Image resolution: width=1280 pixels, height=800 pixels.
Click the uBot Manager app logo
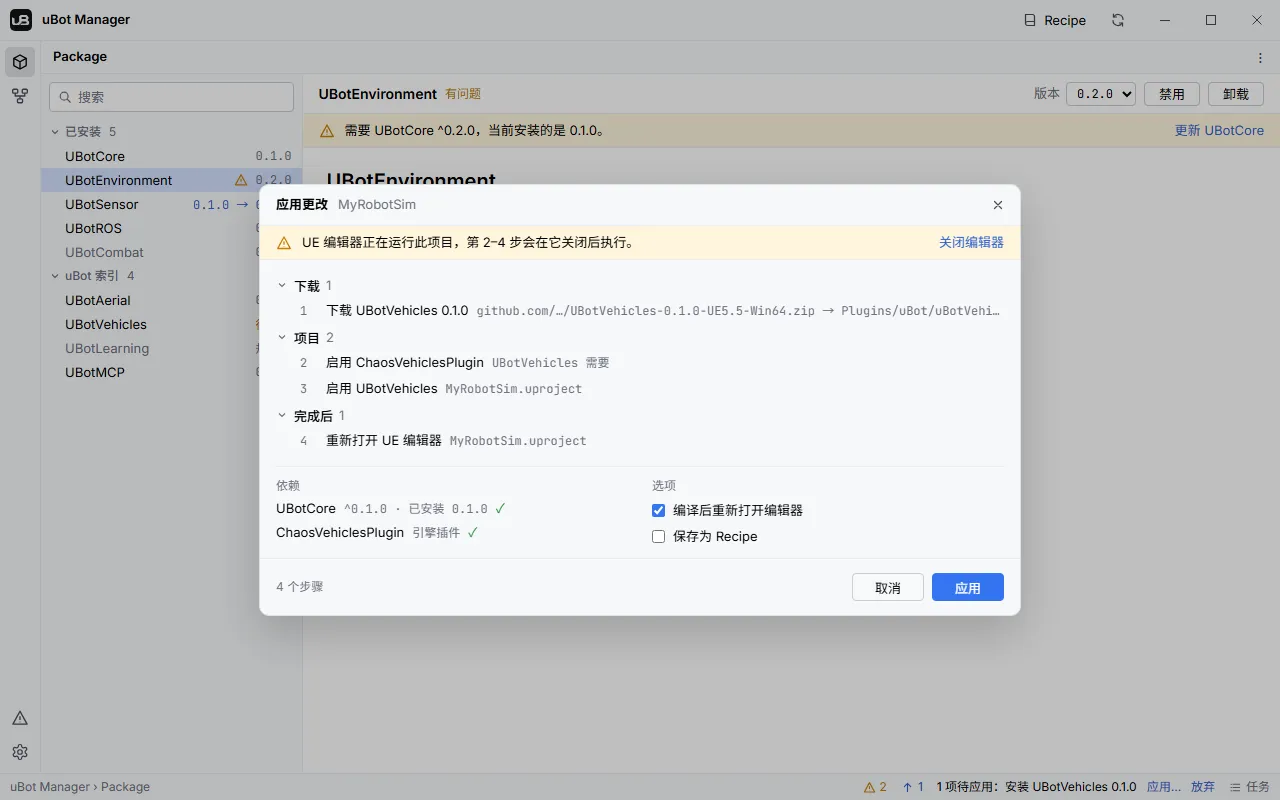click(21, 20)
